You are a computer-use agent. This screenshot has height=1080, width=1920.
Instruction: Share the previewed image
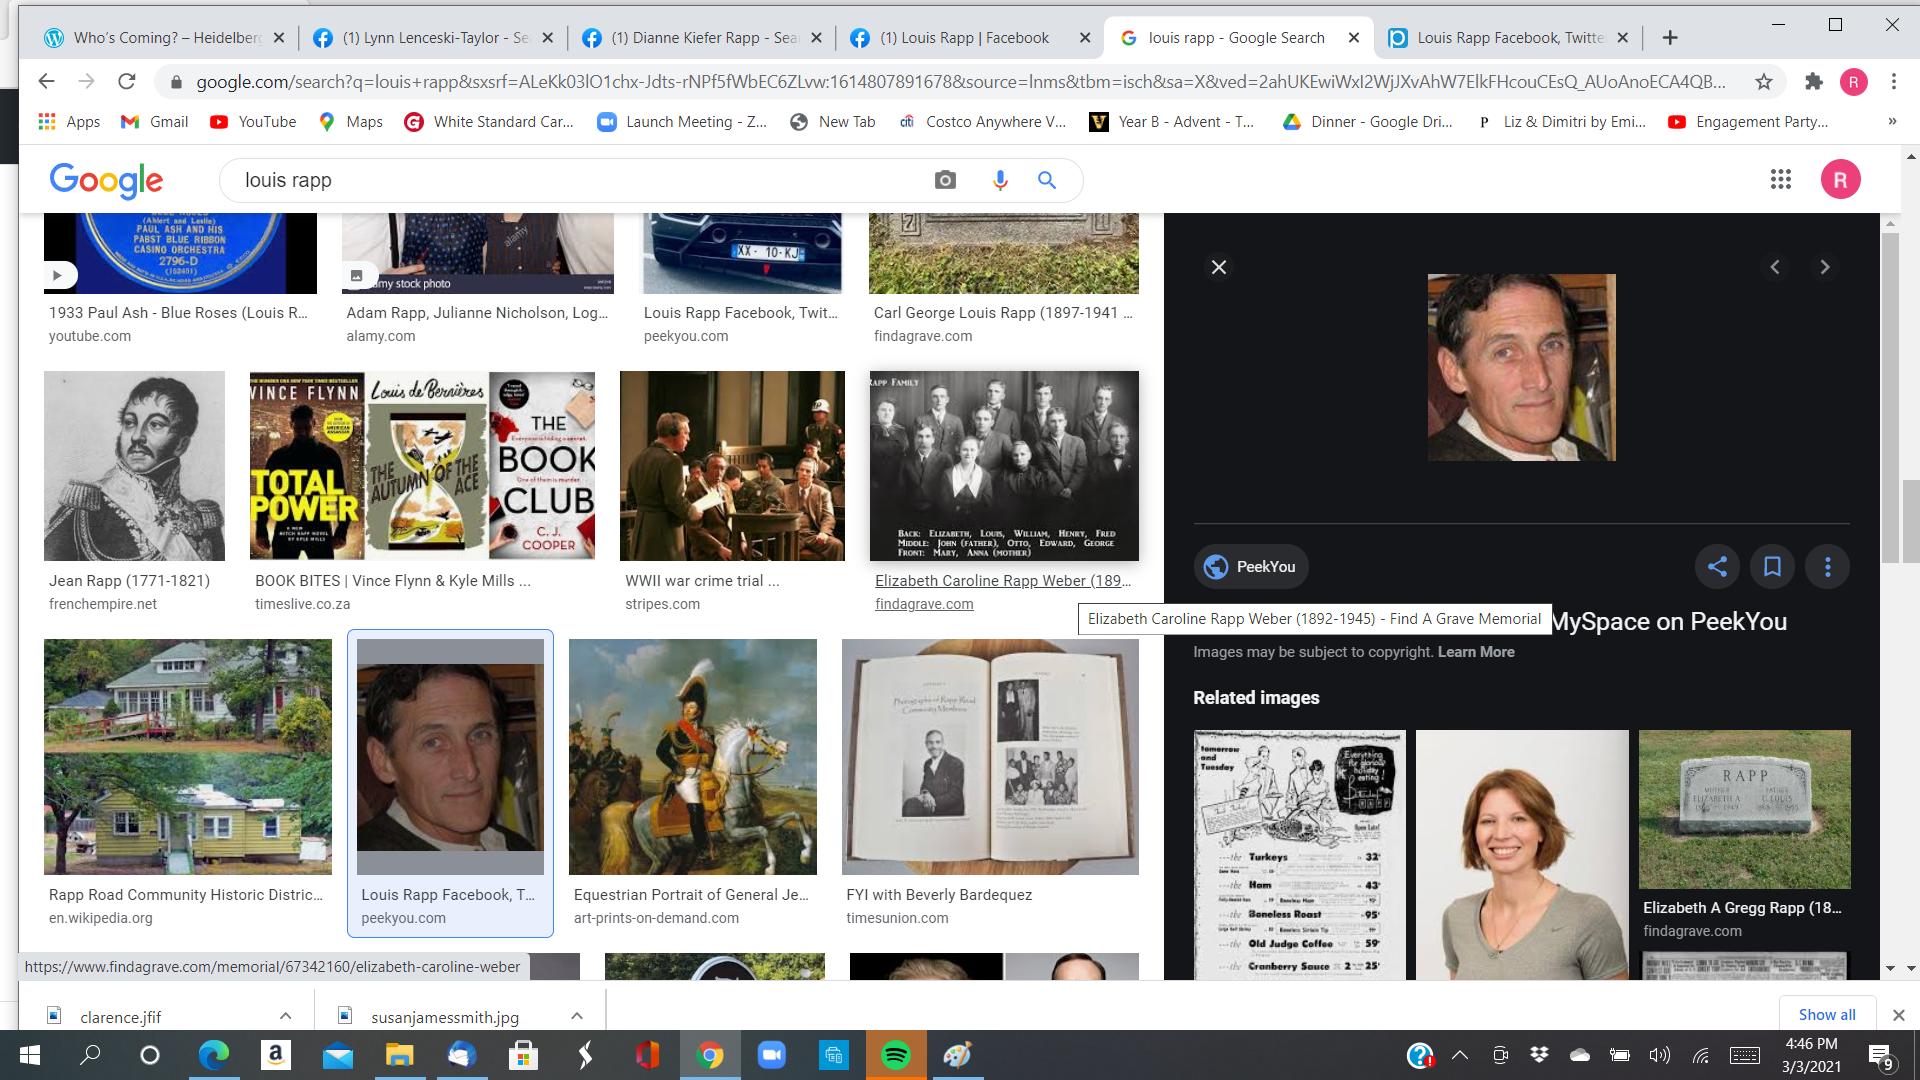[x=1717, y=567]
